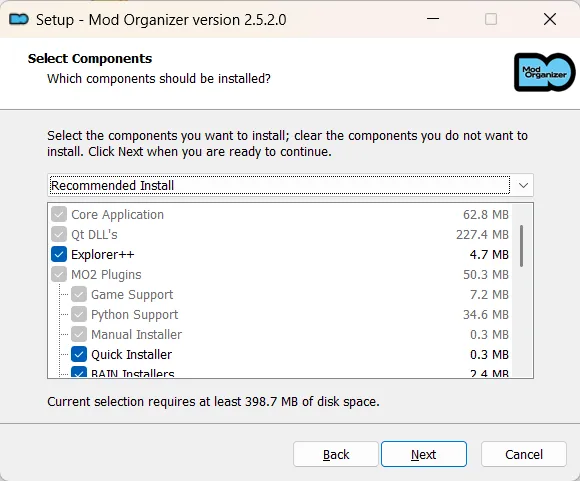The height and width of the screenshot is (481, 580).
Task: Click the Mod Organizer logo in the header
Action: [544, 72]
